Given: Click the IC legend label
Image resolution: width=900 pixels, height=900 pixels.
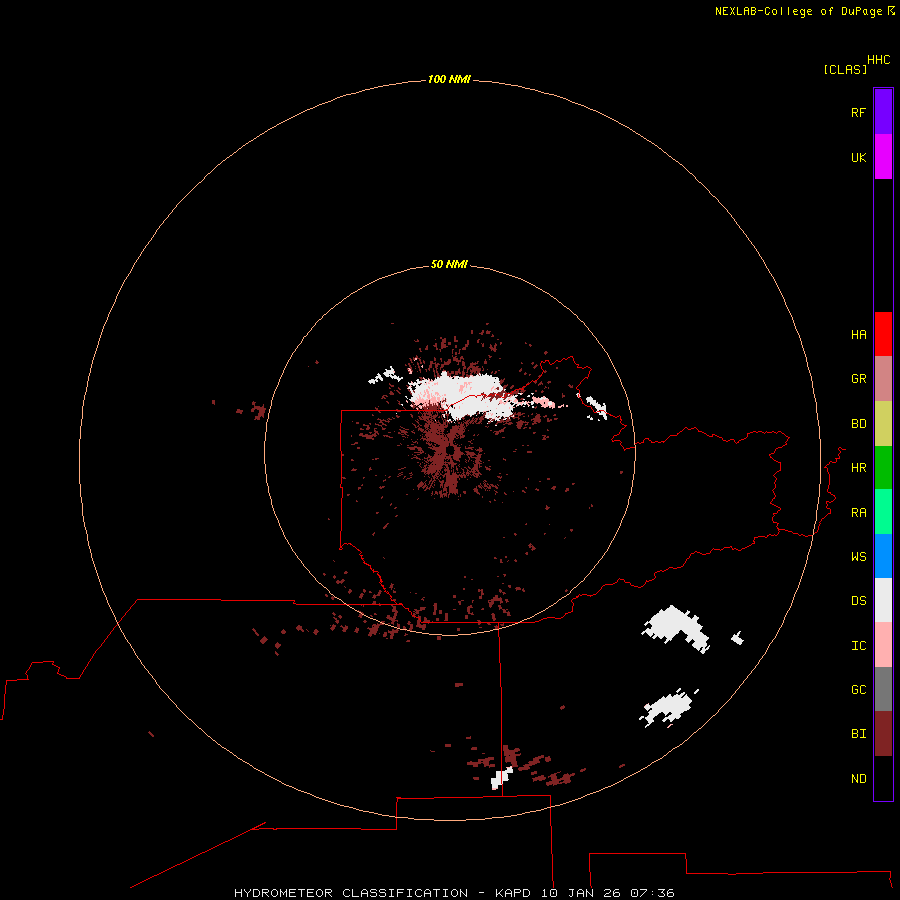Looking at the screenshot, I should click(x=858, y=645).
